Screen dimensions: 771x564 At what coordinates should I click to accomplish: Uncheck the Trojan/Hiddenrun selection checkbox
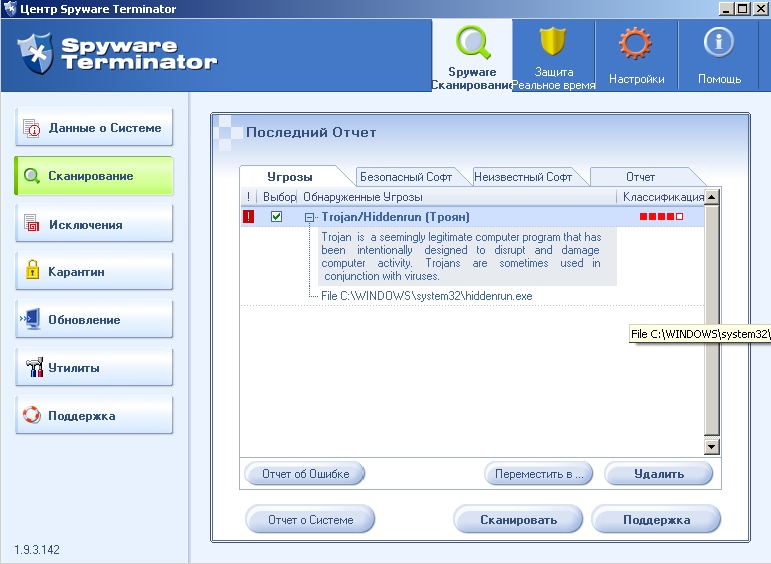pos(276,216)
